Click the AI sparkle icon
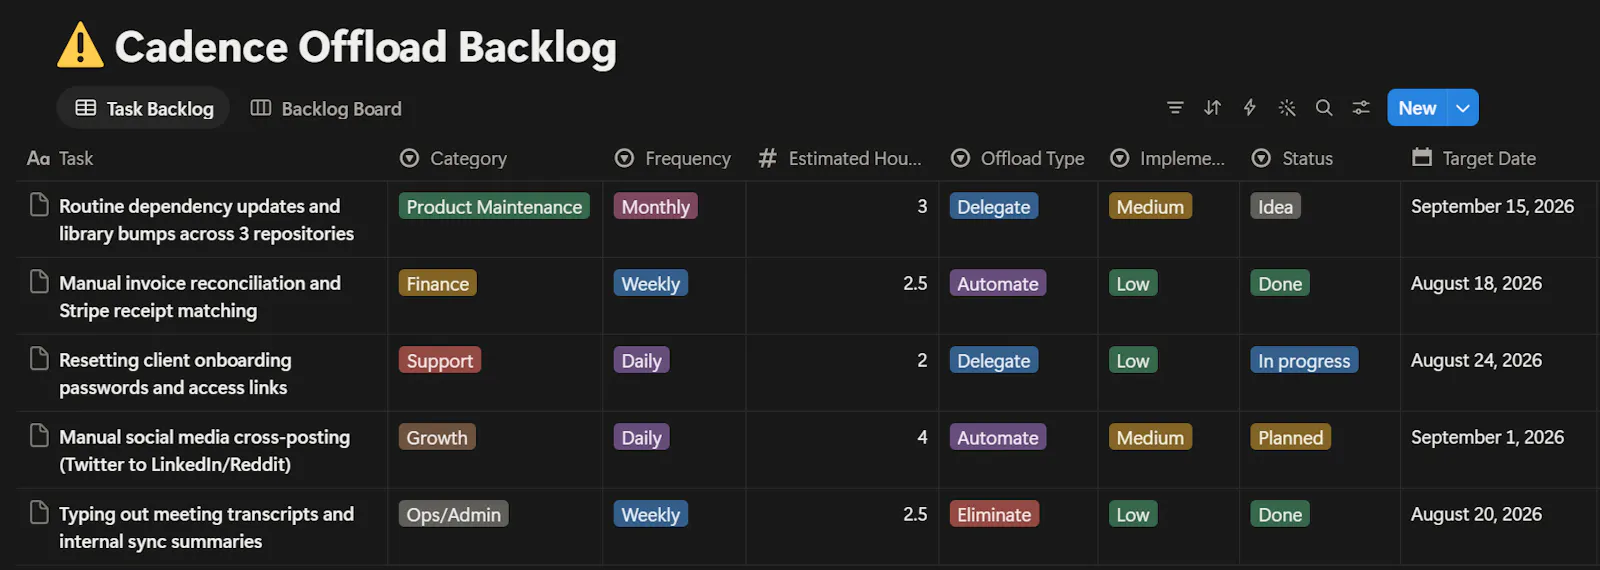 [1287, 108]
